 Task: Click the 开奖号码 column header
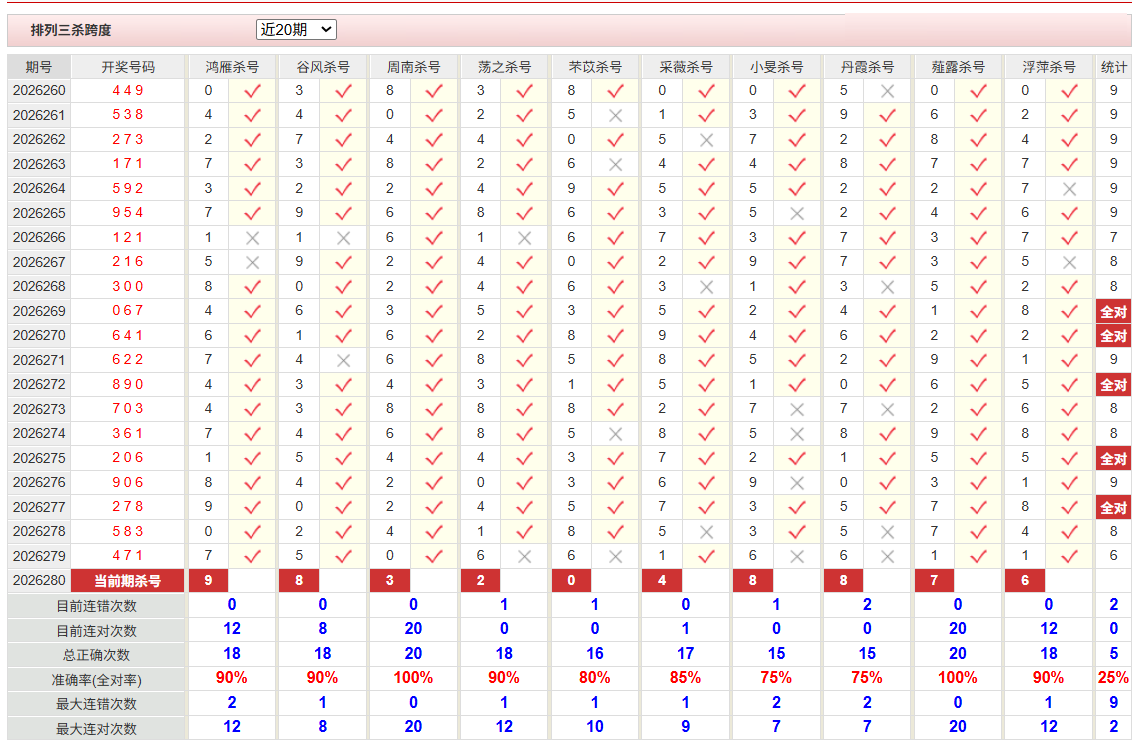(x=128, y=67)
